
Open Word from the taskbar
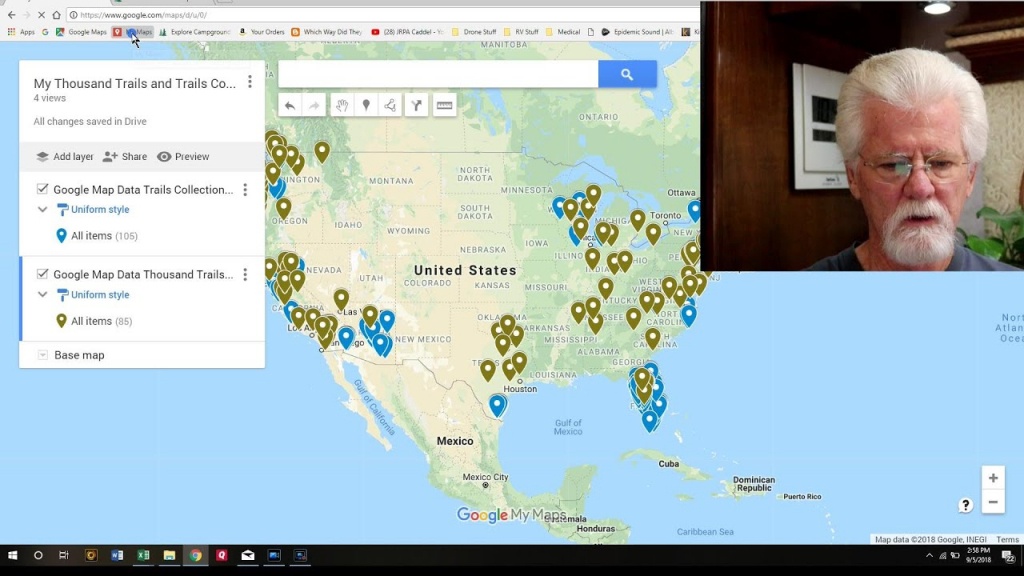tap(117, 555)
